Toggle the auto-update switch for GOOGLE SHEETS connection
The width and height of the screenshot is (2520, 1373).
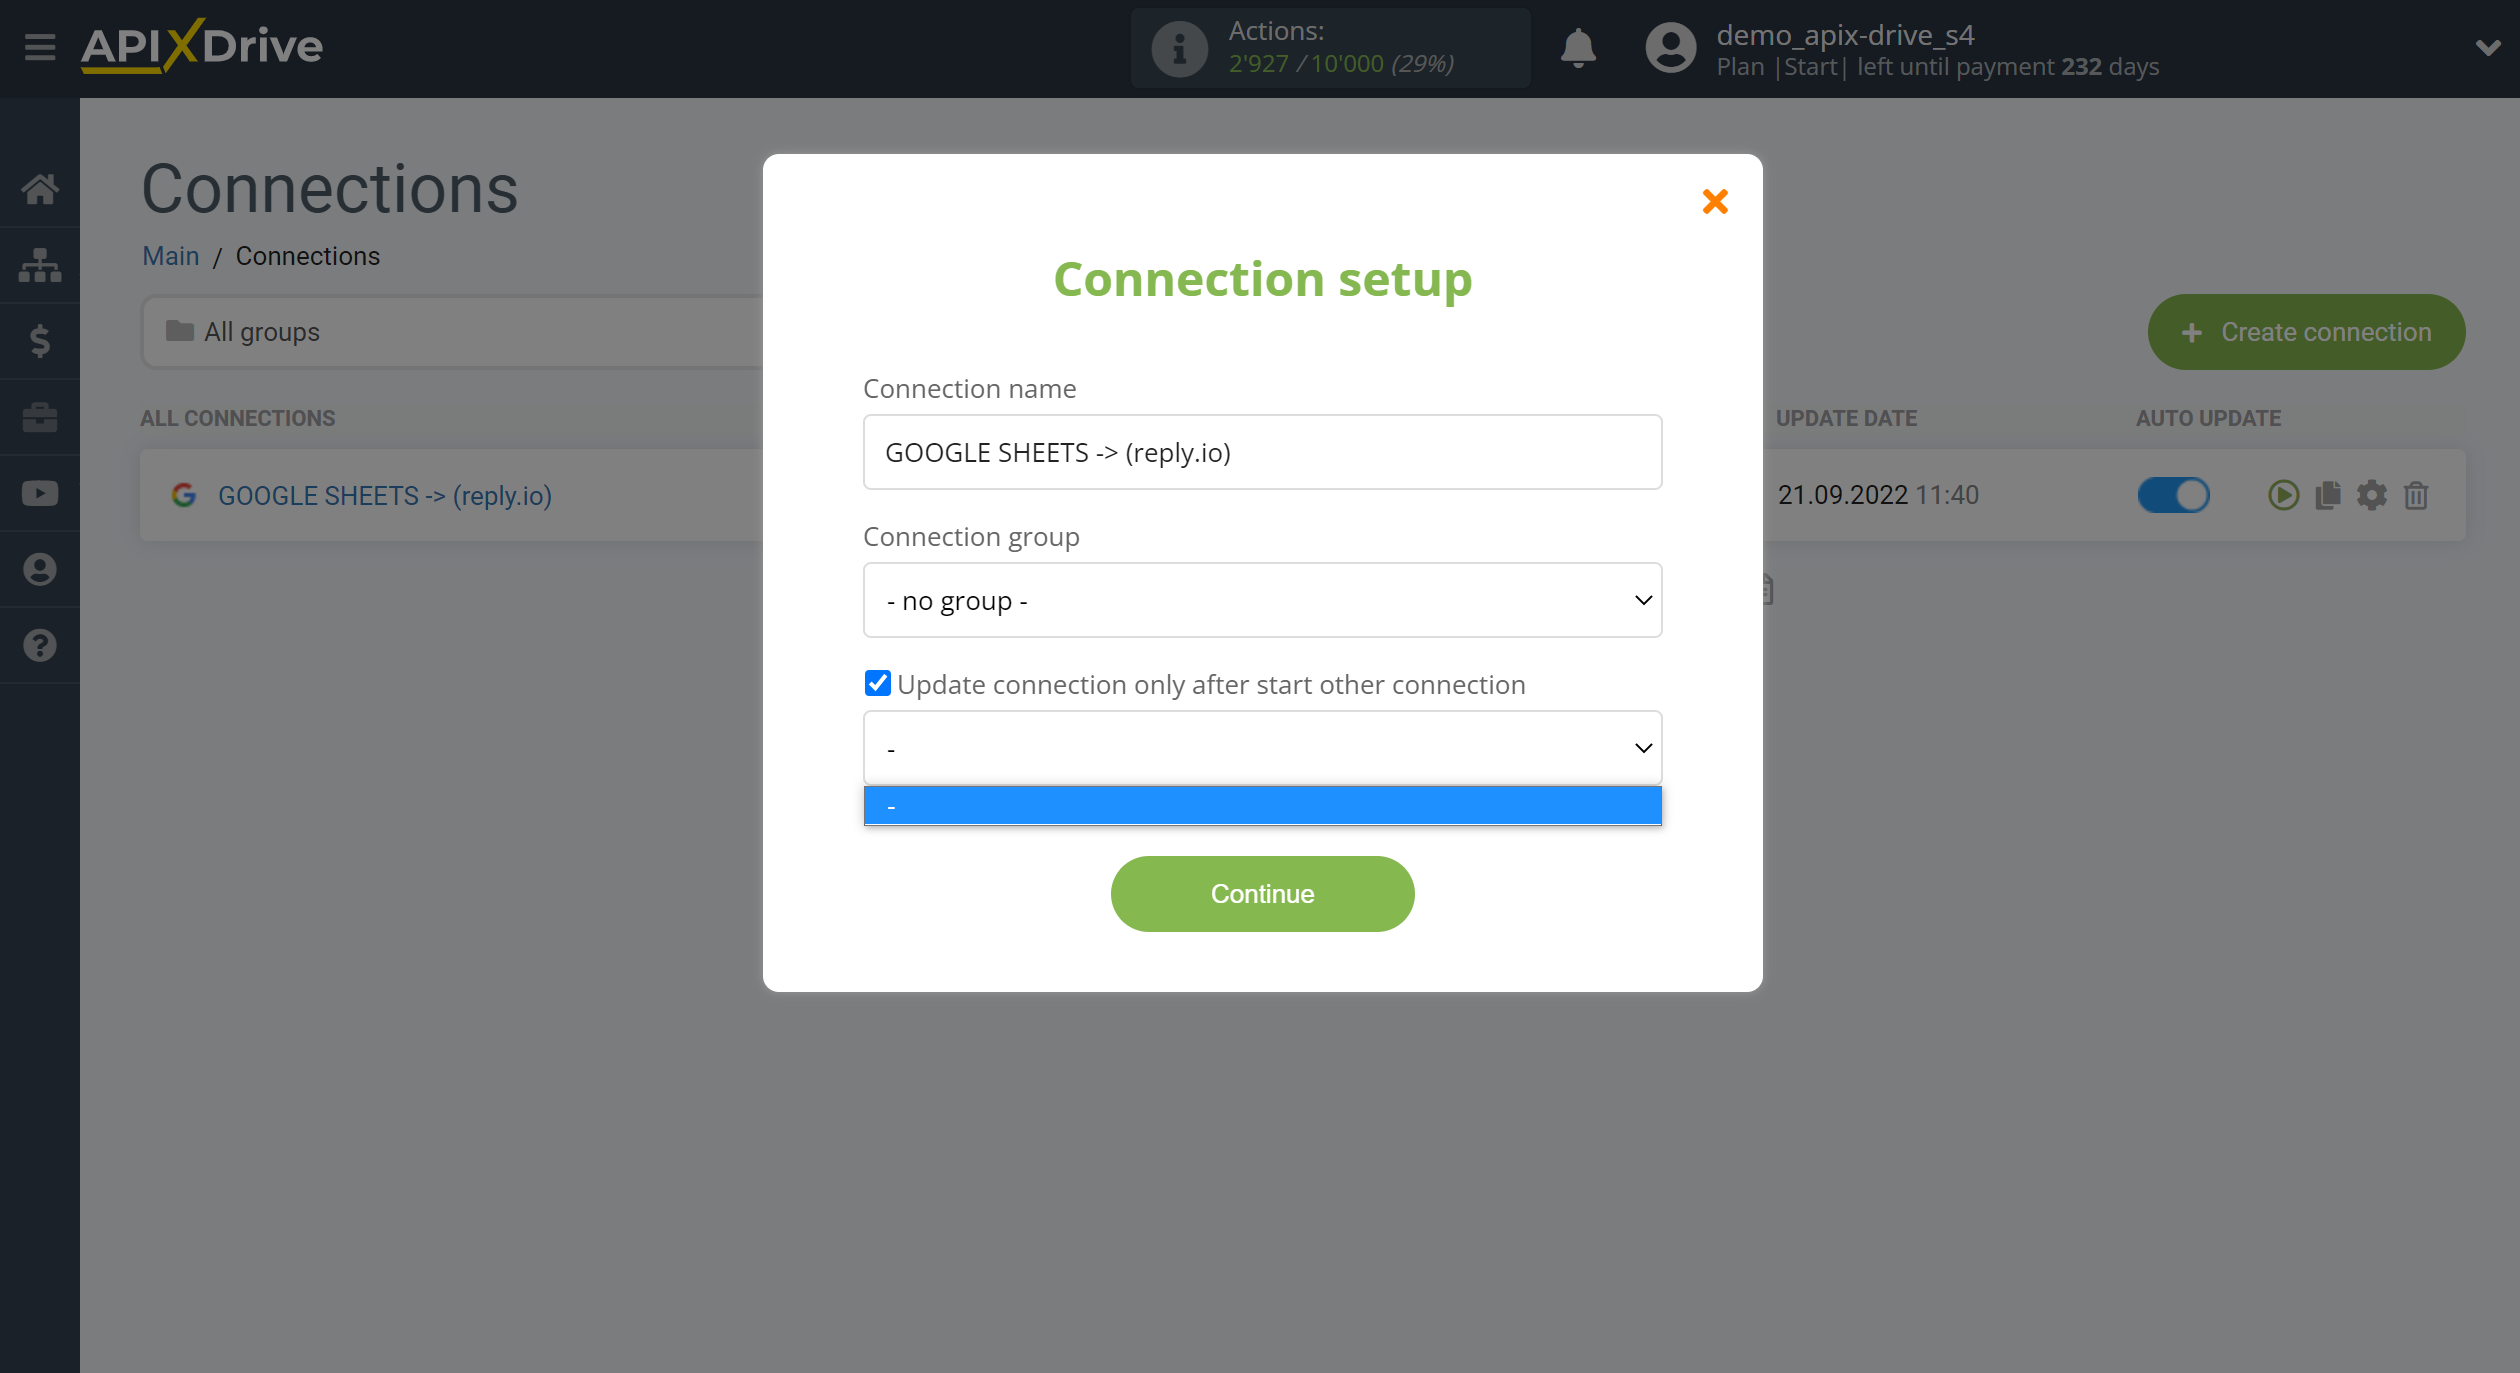click(x=2172, y=494)
